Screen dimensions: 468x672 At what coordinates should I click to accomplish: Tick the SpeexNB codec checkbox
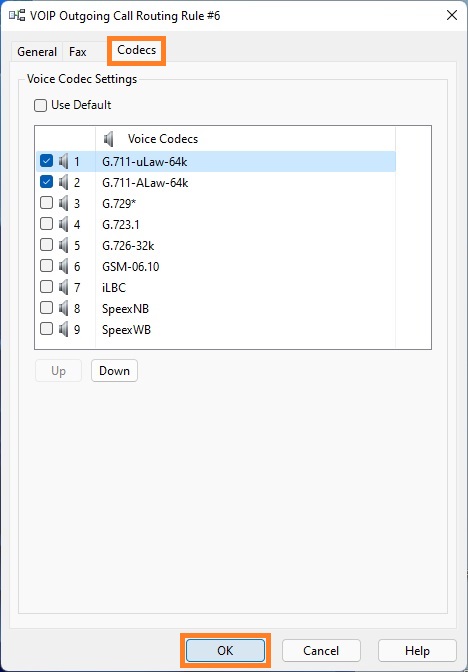click(x=46, y=309)
